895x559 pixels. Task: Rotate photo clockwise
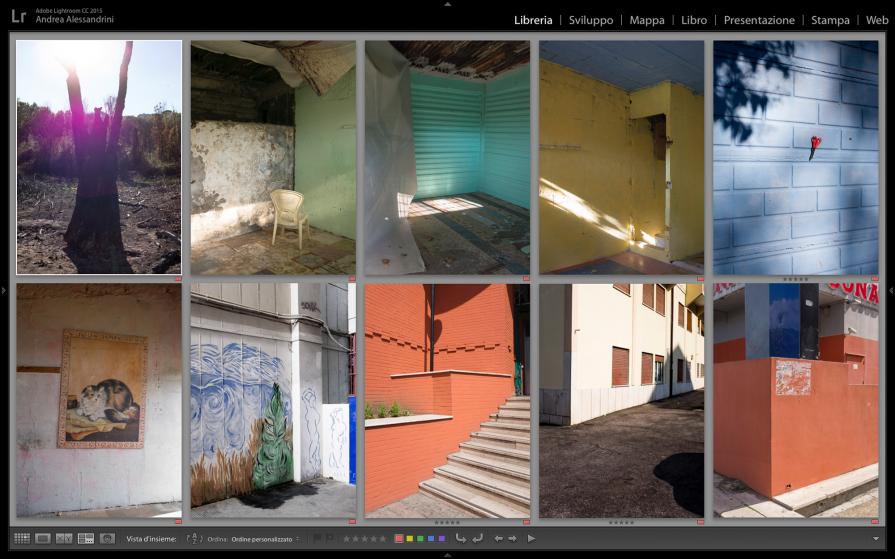pyautogui.click(x=477, y=538)
